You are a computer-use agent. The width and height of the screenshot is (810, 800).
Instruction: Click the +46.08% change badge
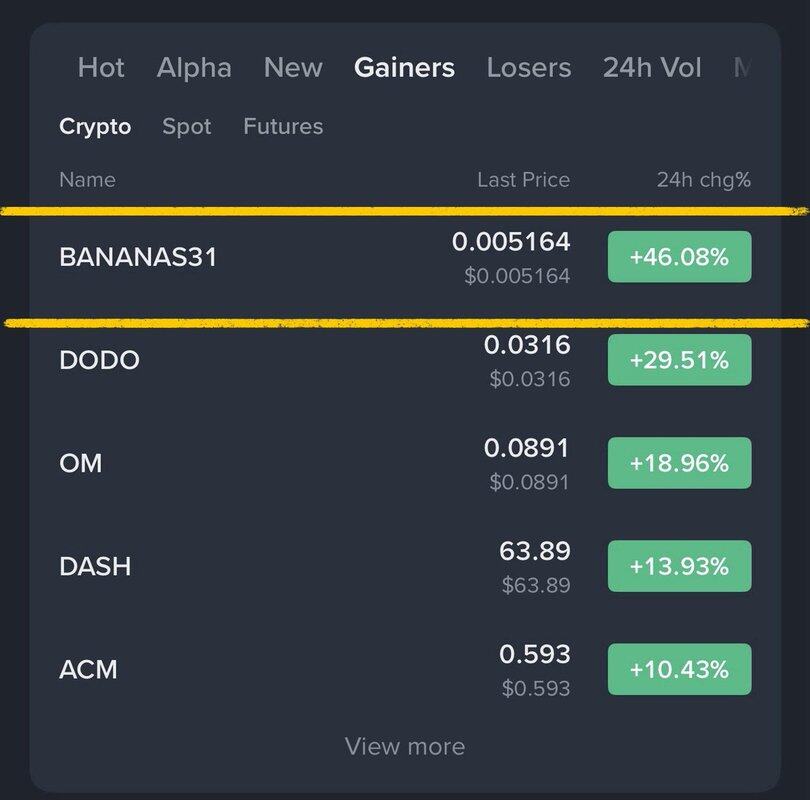pos(679,257)
